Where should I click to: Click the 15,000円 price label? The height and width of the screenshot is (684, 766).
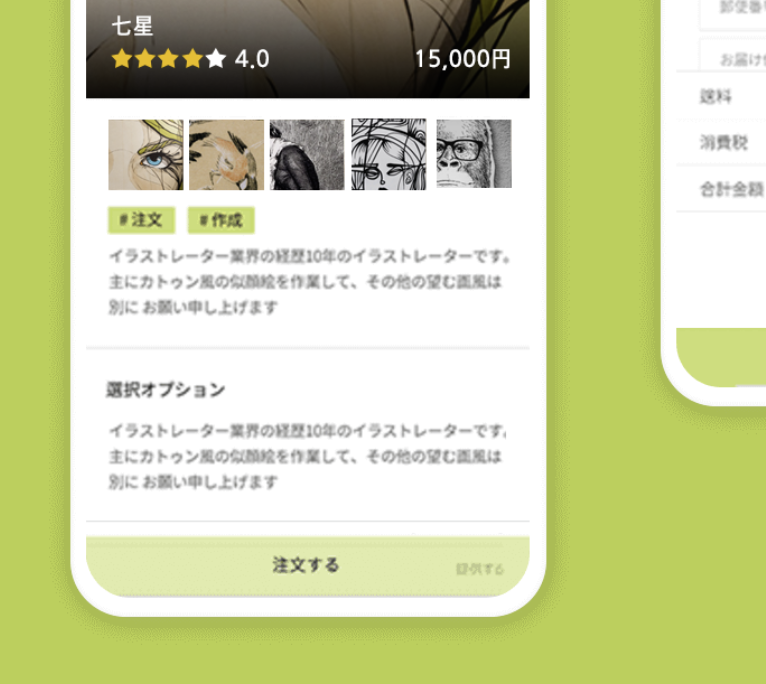pos(463,59)
